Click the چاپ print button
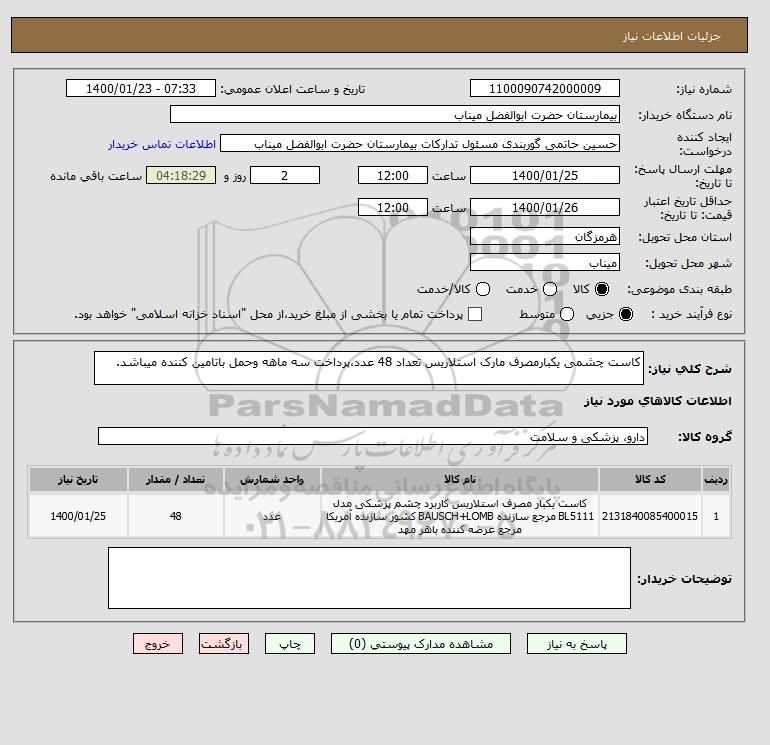770x745 pixels. pyautogui.click(x=290, y=643)
